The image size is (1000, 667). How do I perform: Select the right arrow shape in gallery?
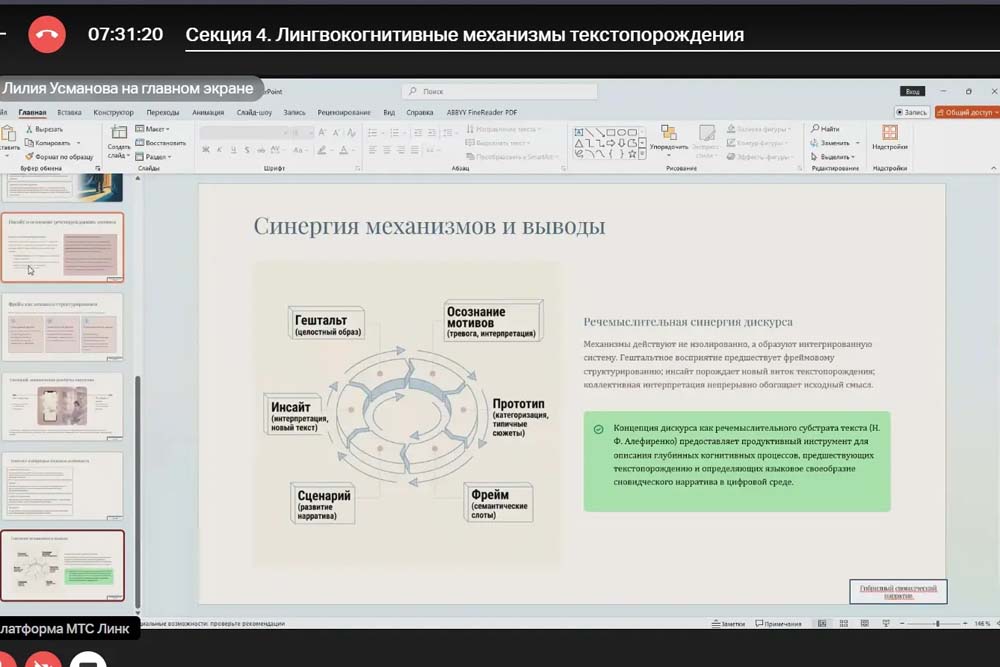pyautogui.click(x=610, y=143)
